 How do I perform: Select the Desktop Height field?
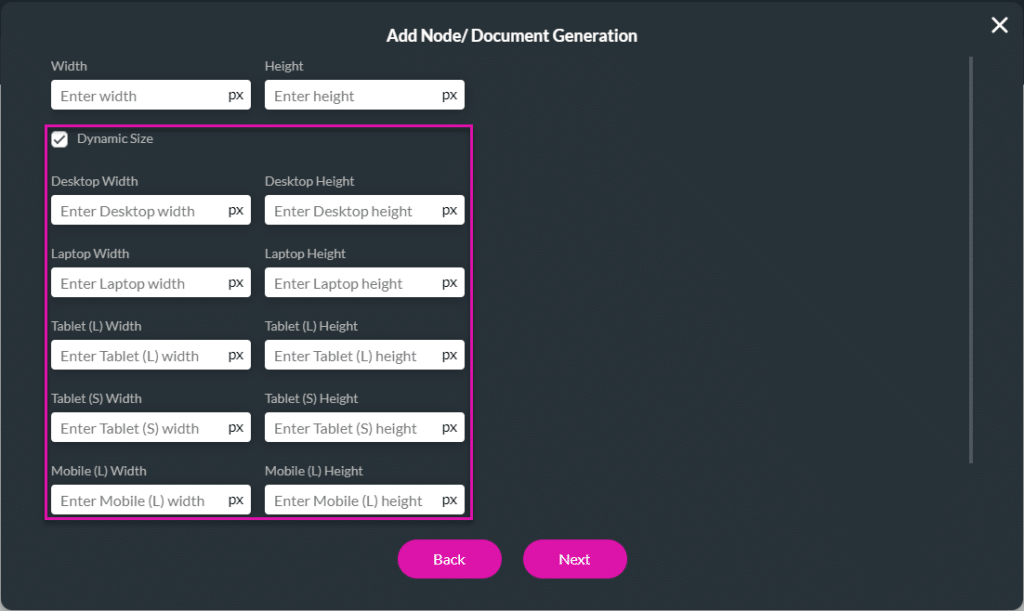(352, 211)
